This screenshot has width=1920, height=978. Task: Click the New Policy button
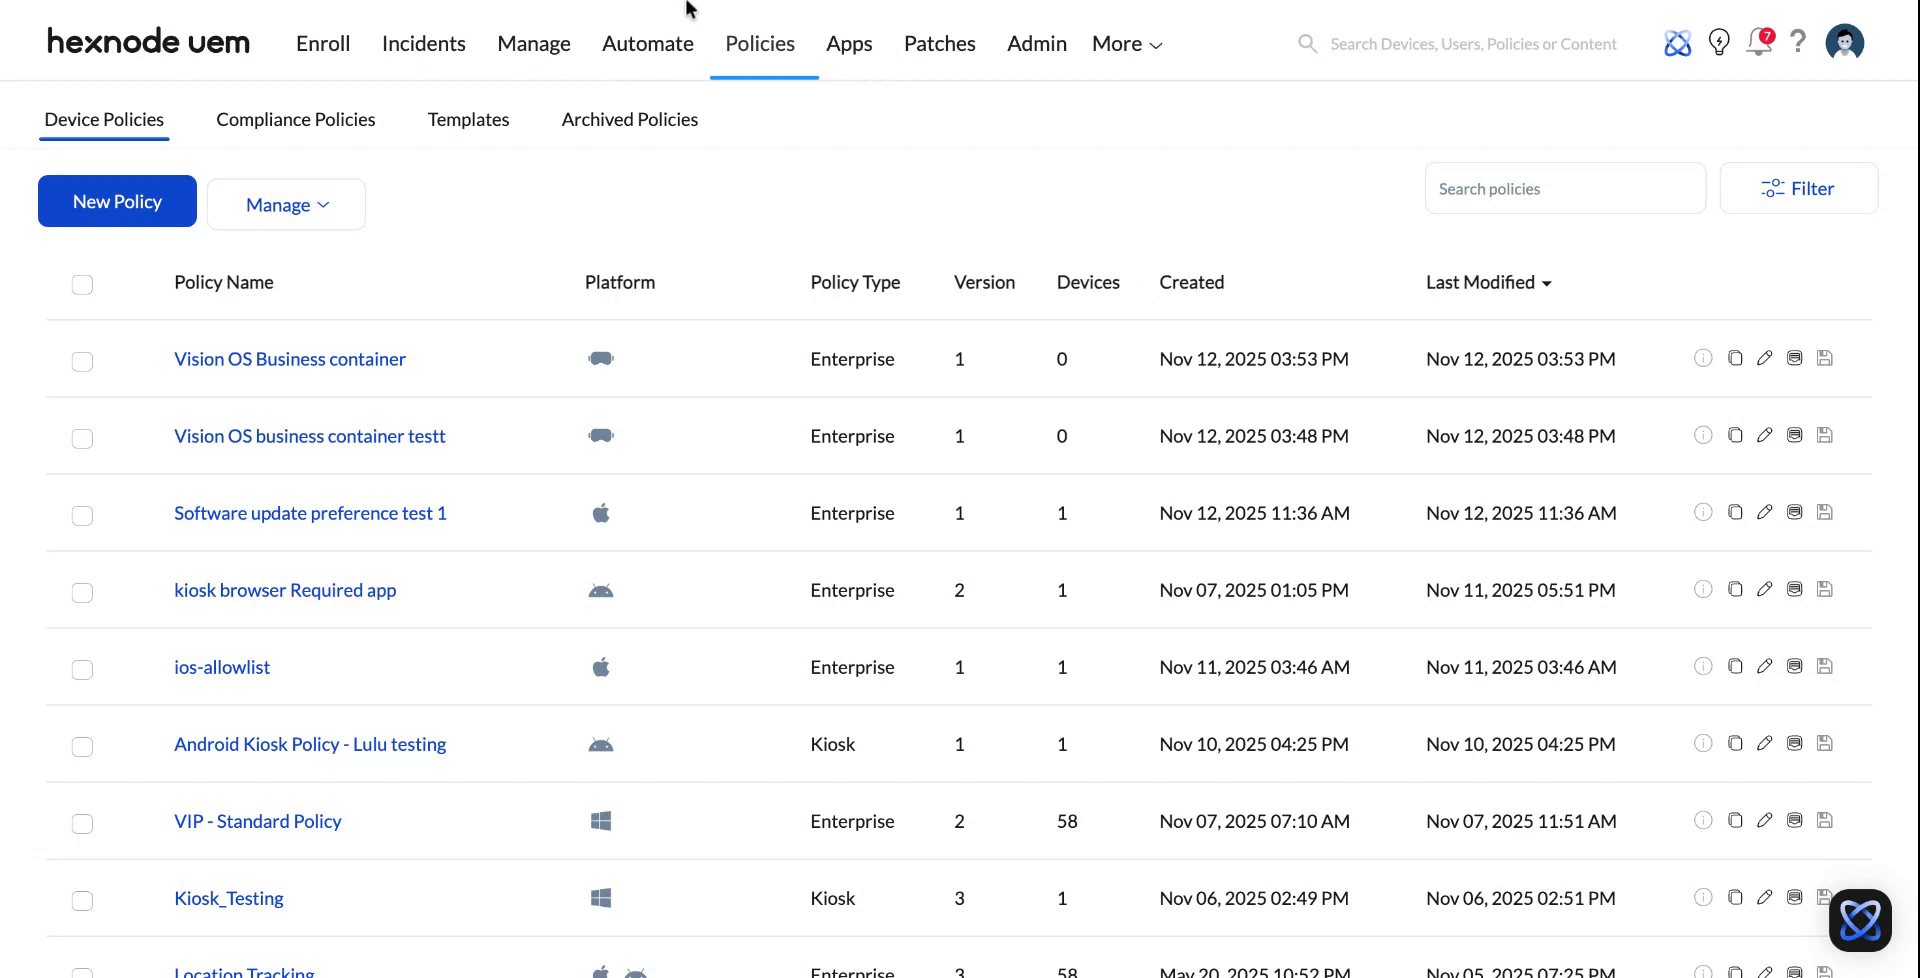(x=116, y=201)
